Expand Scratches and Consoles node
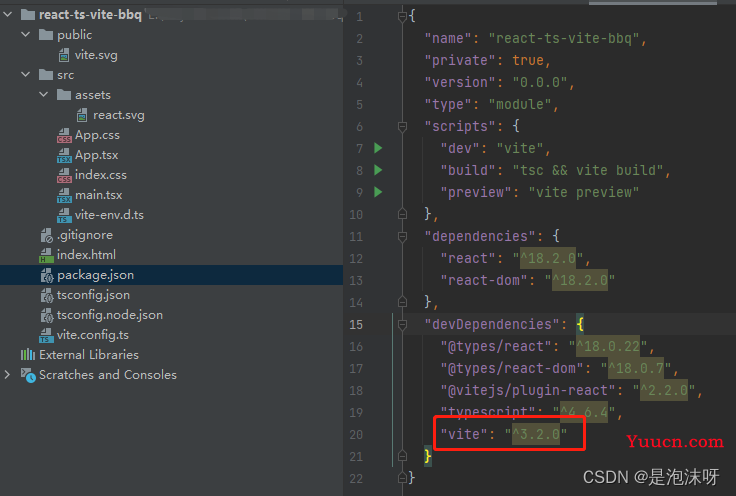 point(8,374)
